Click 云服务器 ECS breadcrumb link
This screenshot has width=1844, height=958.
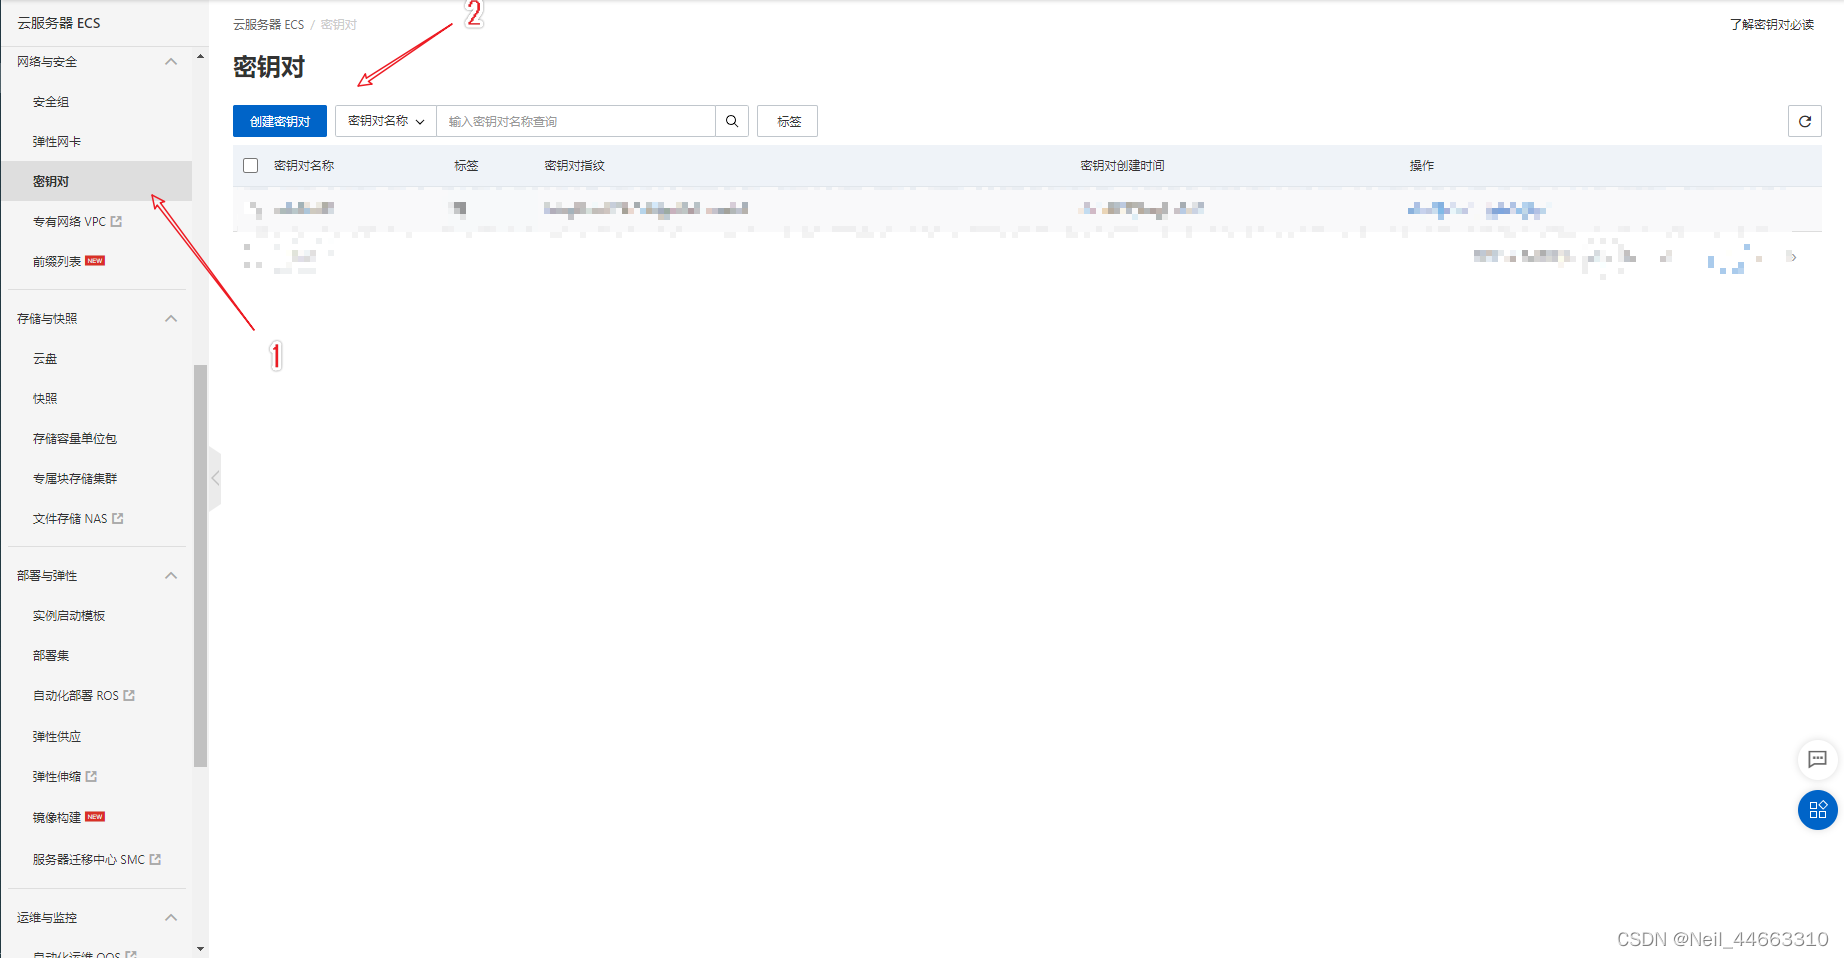[269, 25]
